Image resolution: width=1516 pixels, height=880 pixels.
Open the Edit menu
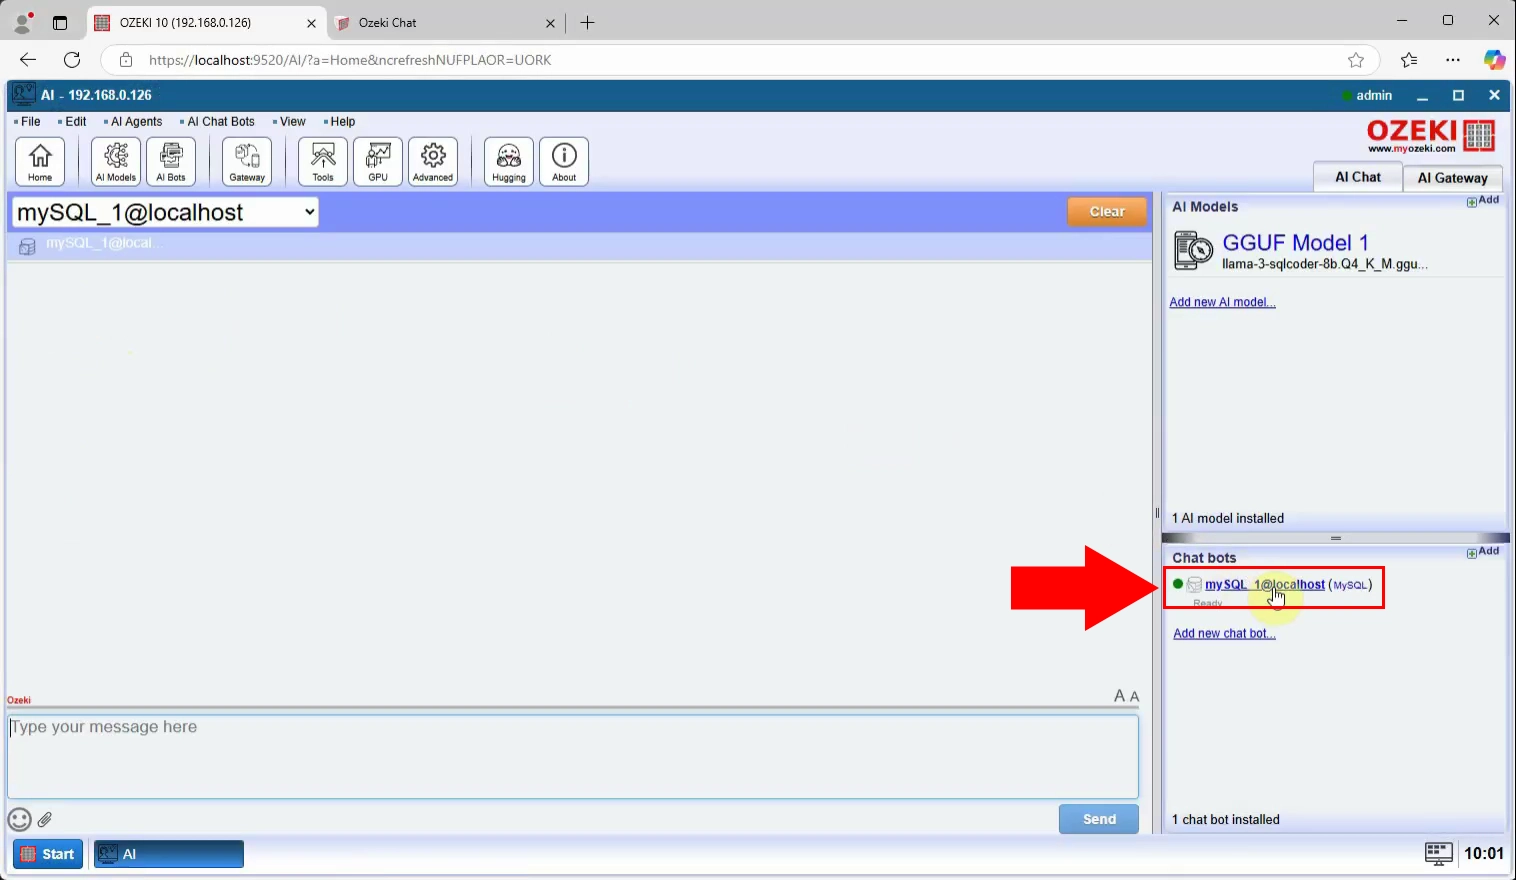72,122
